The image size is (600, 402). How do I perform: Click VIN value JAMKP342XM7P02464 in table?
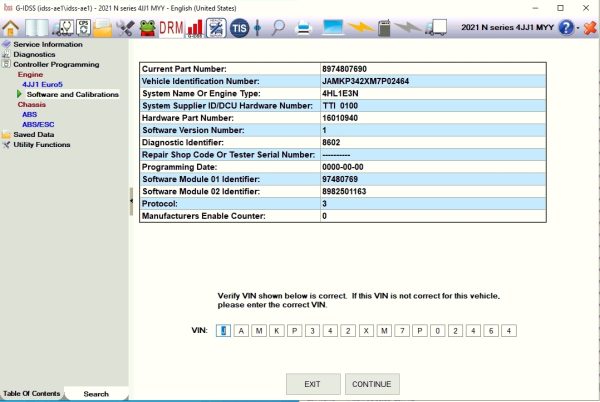coord(365,81)
